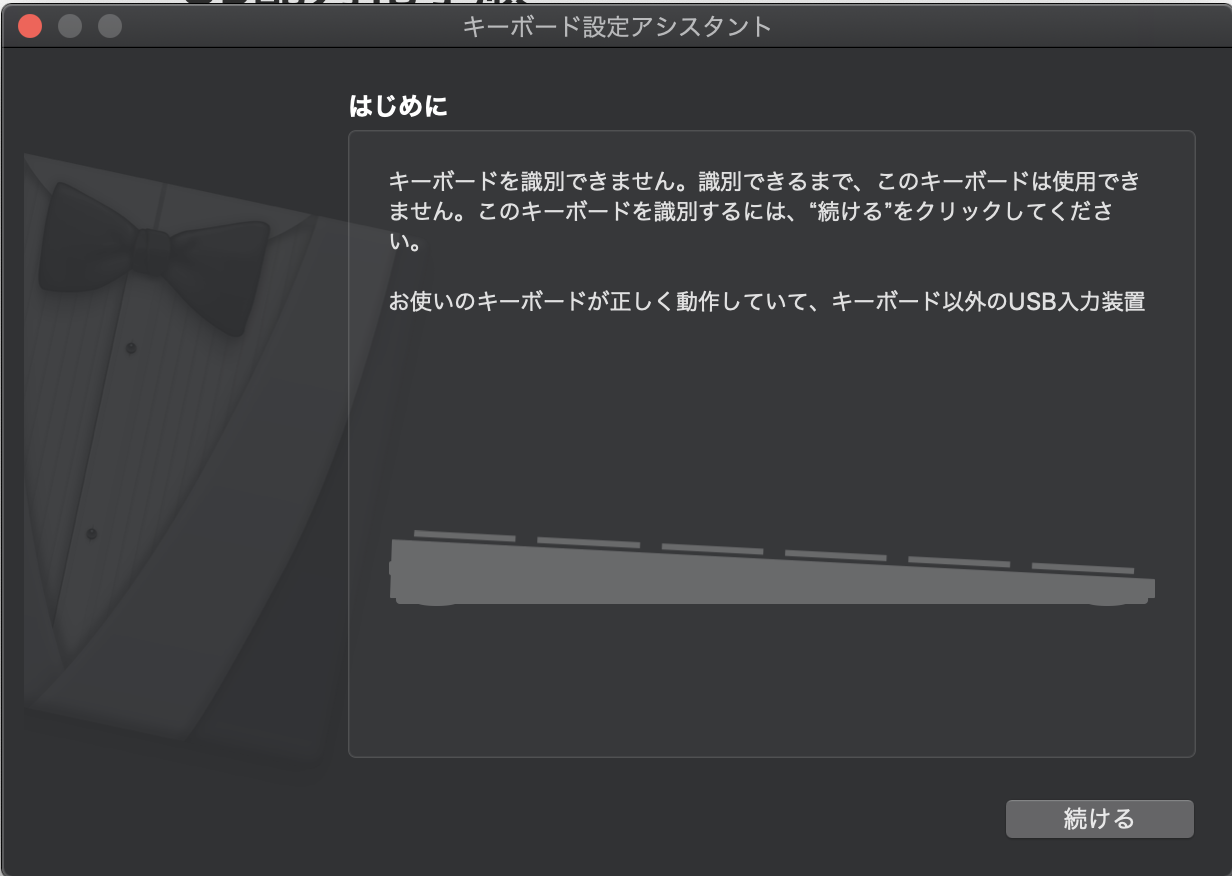
Task: Click the upper shirt stud on tuxedo
Action: pyautogui.click(x=131, y=348)
